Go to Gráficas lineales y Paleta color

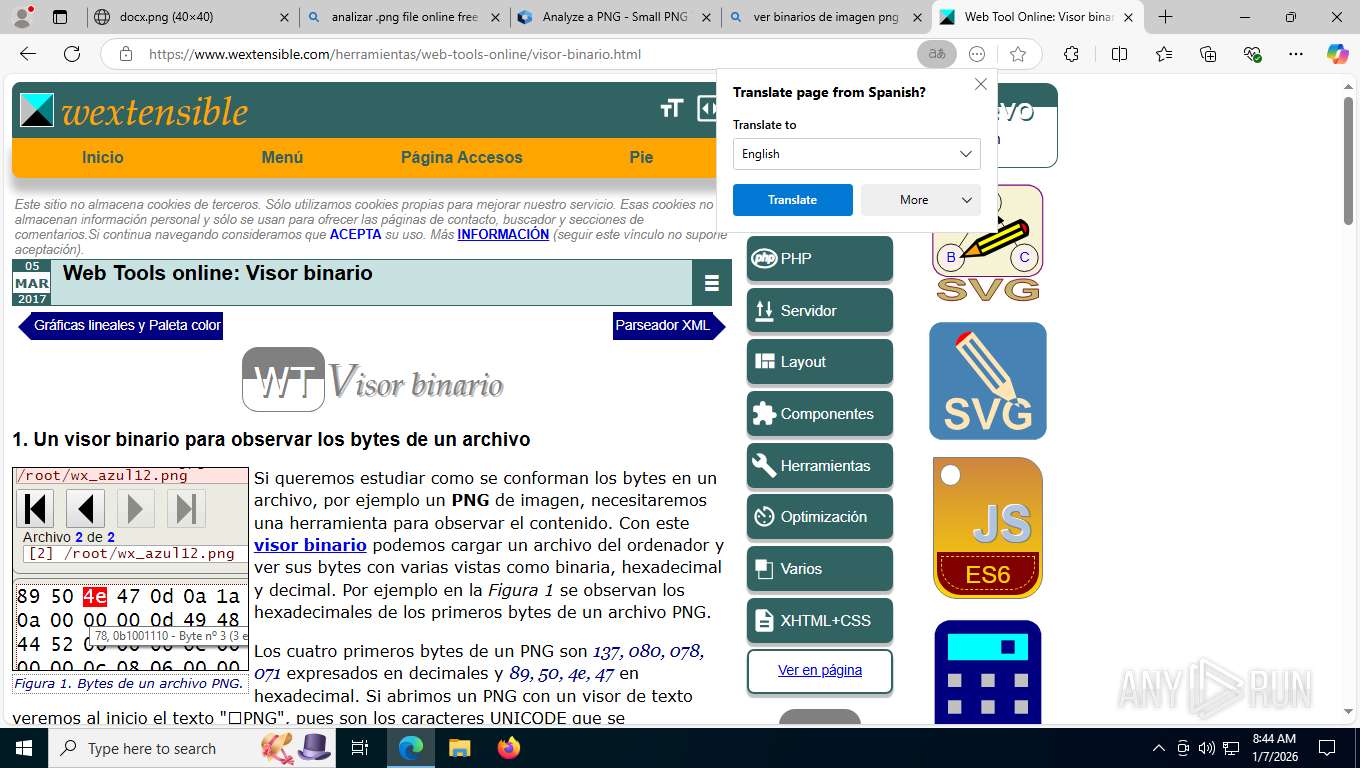point(121,325)
